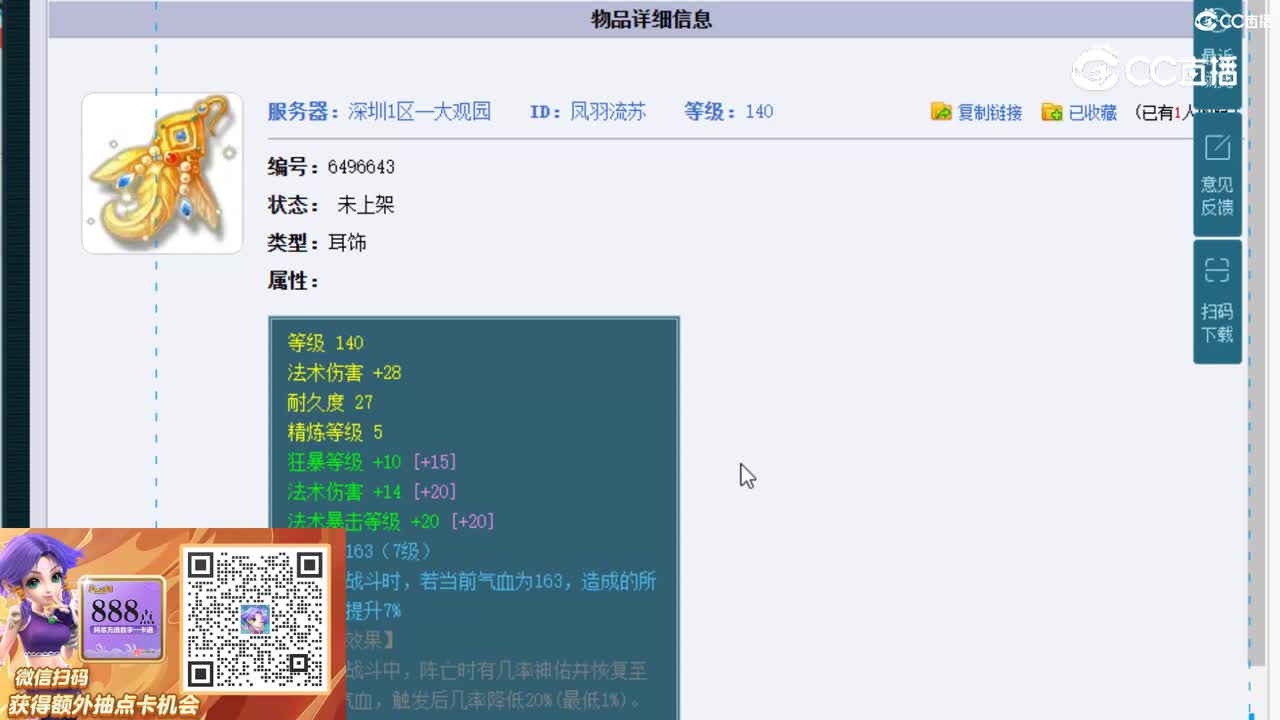The width and height of the screenshot is (1280, 720).
Task: Click 复制链接 to copy the item link
Action: pos(988,112)
